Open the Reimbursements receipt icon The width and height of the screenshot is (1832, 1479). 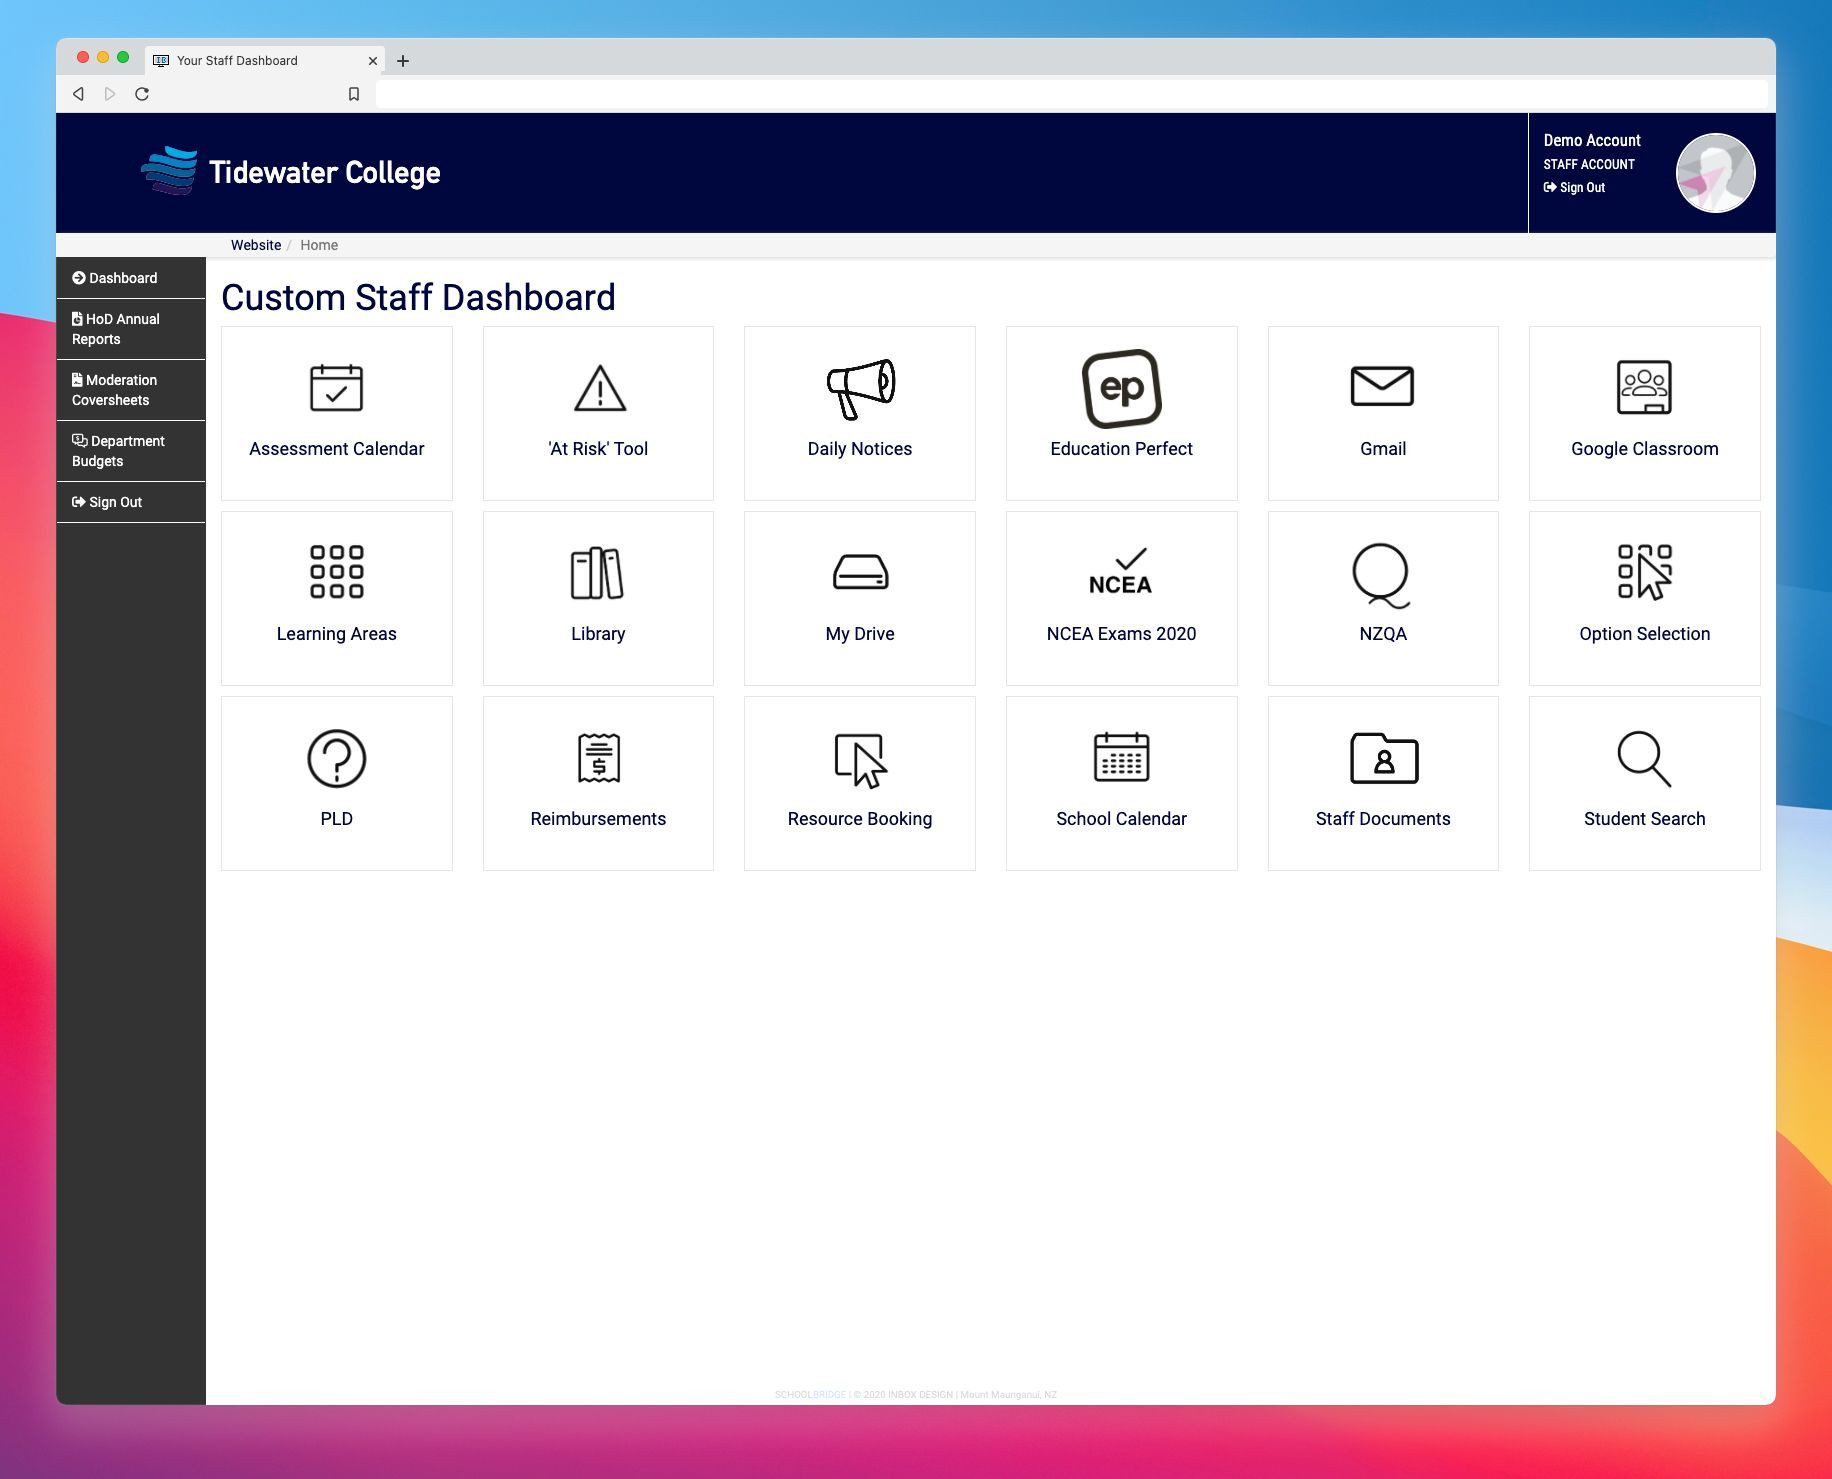pos(598,758)
